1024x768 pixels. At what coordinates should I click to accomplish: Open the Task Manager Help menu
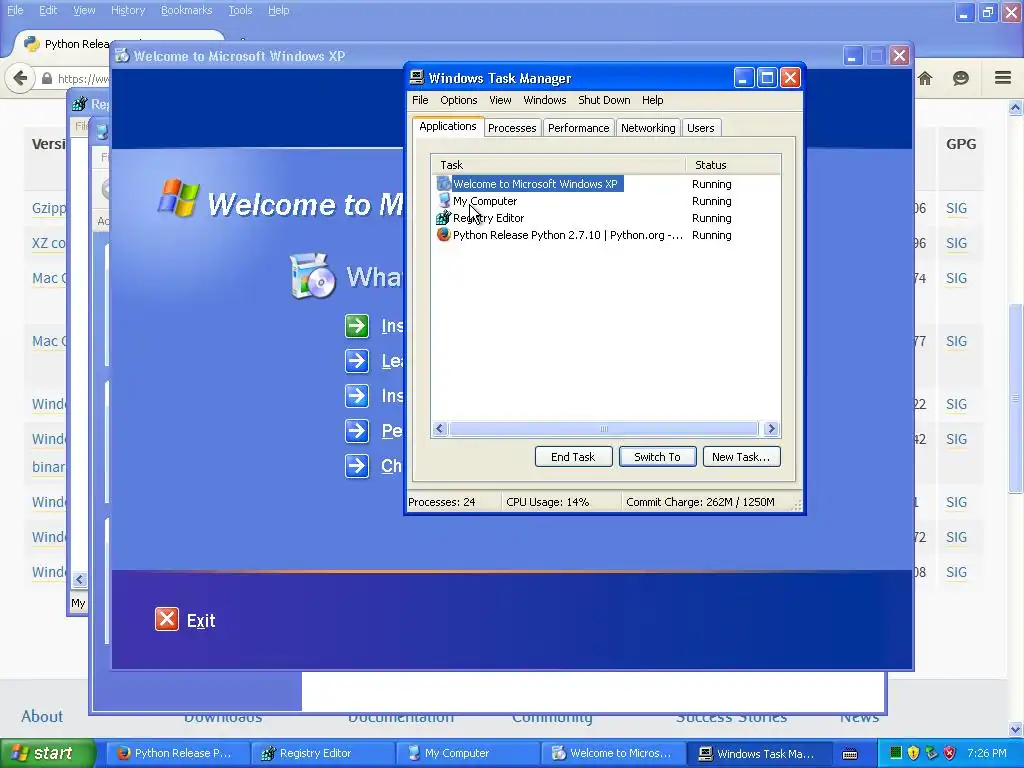(x=652, y=100)
